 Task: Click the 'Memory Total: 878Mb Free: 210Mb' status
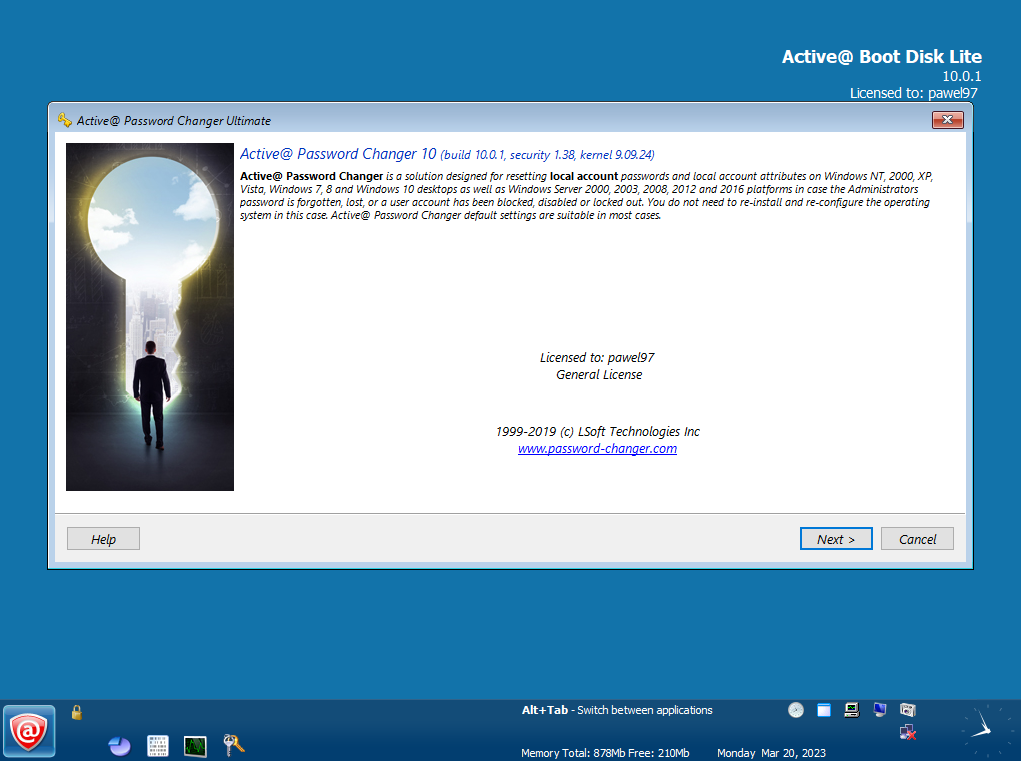click(x=605, y=753)
